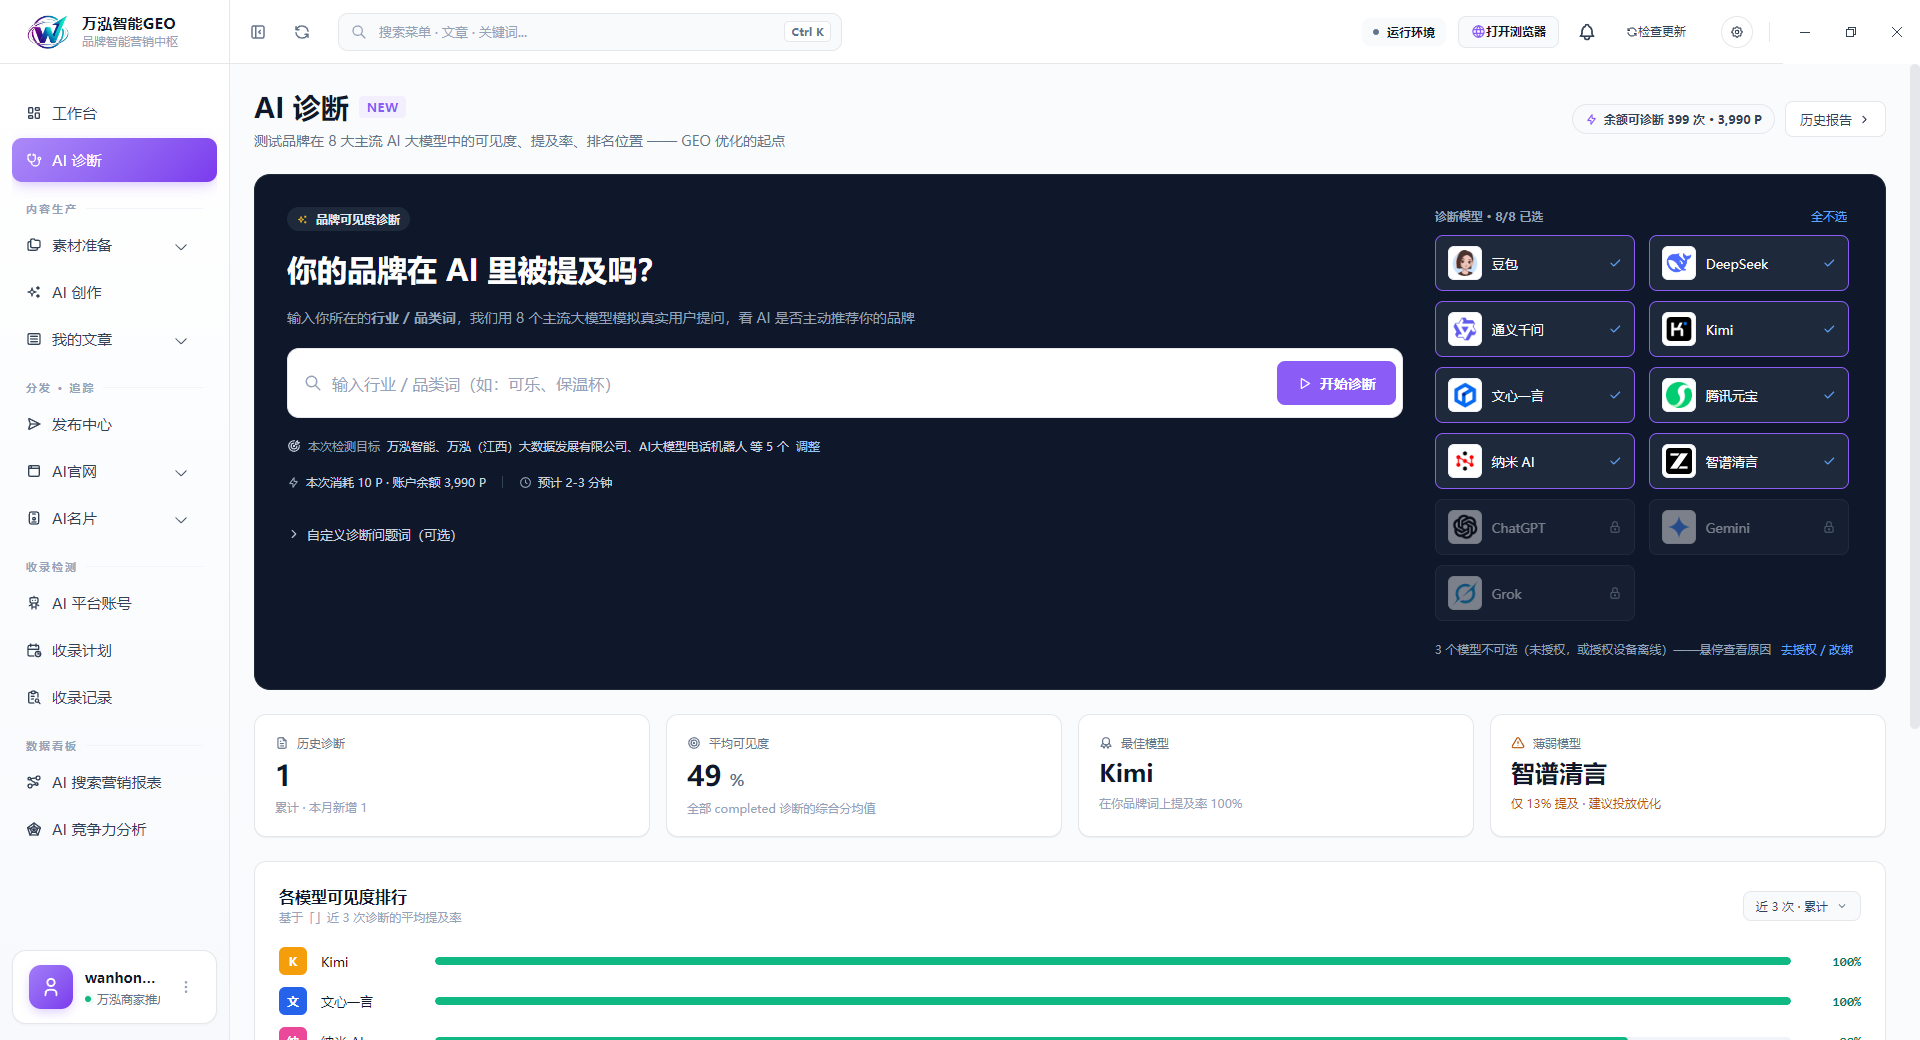This screenshot has height=1040, width=1920.
Task: Click the 万泓智能GEO logo
Action: pyautogui.click(x=48, y=32)
